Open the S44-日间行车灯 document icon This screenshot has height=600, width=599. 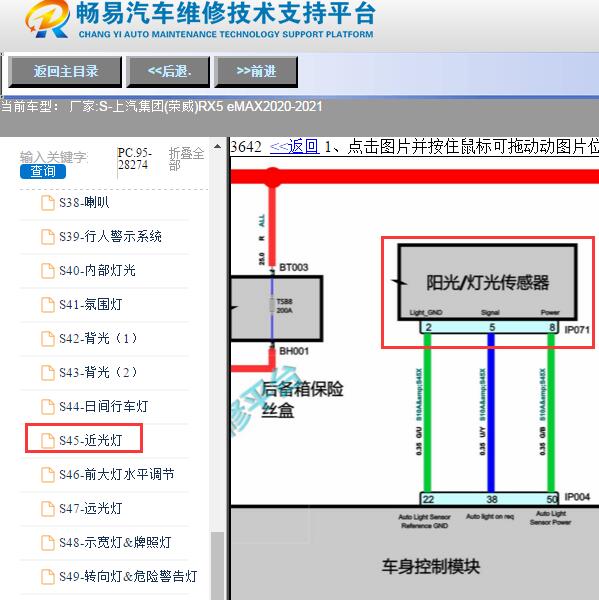coord(48,406)
